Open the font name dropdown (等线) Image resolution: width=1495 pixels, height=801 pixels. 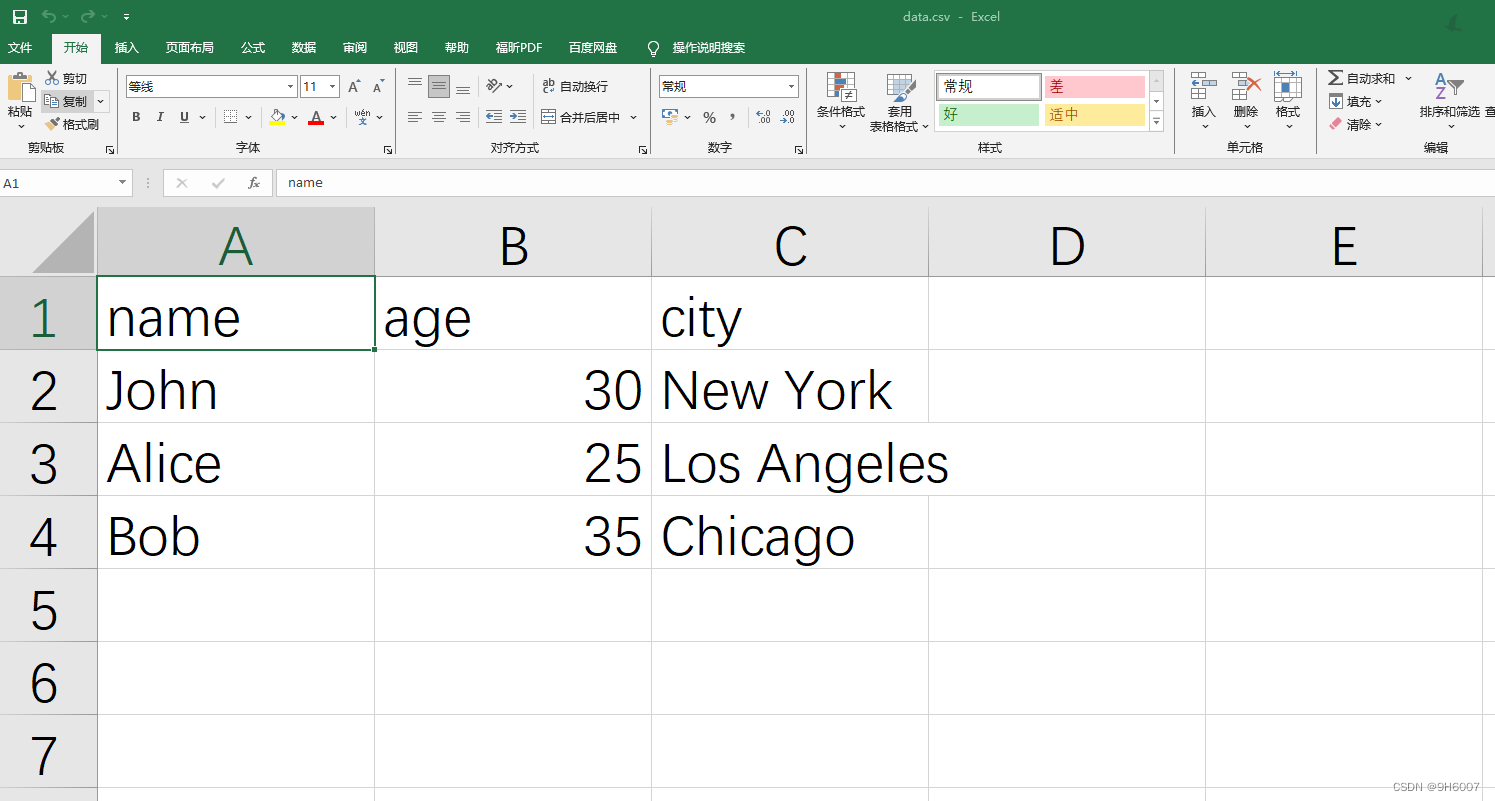pyautogui.click(x=291, y=87)
